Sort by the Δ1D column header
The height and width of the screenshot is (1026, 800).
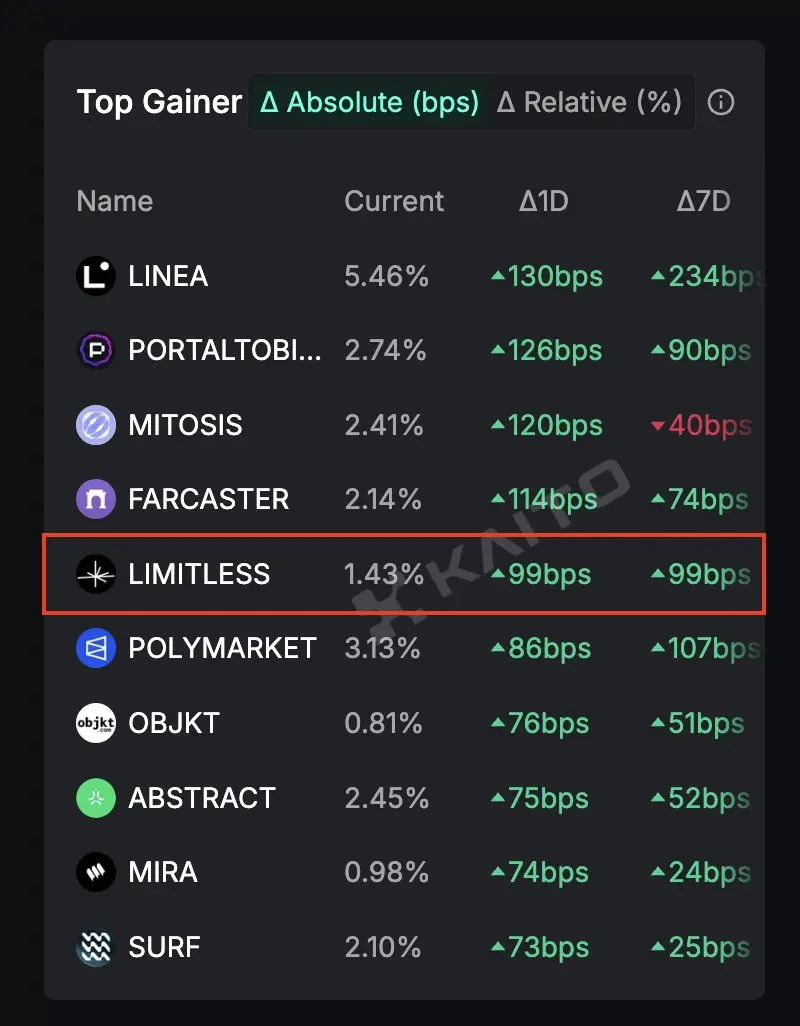coord(544,201)
